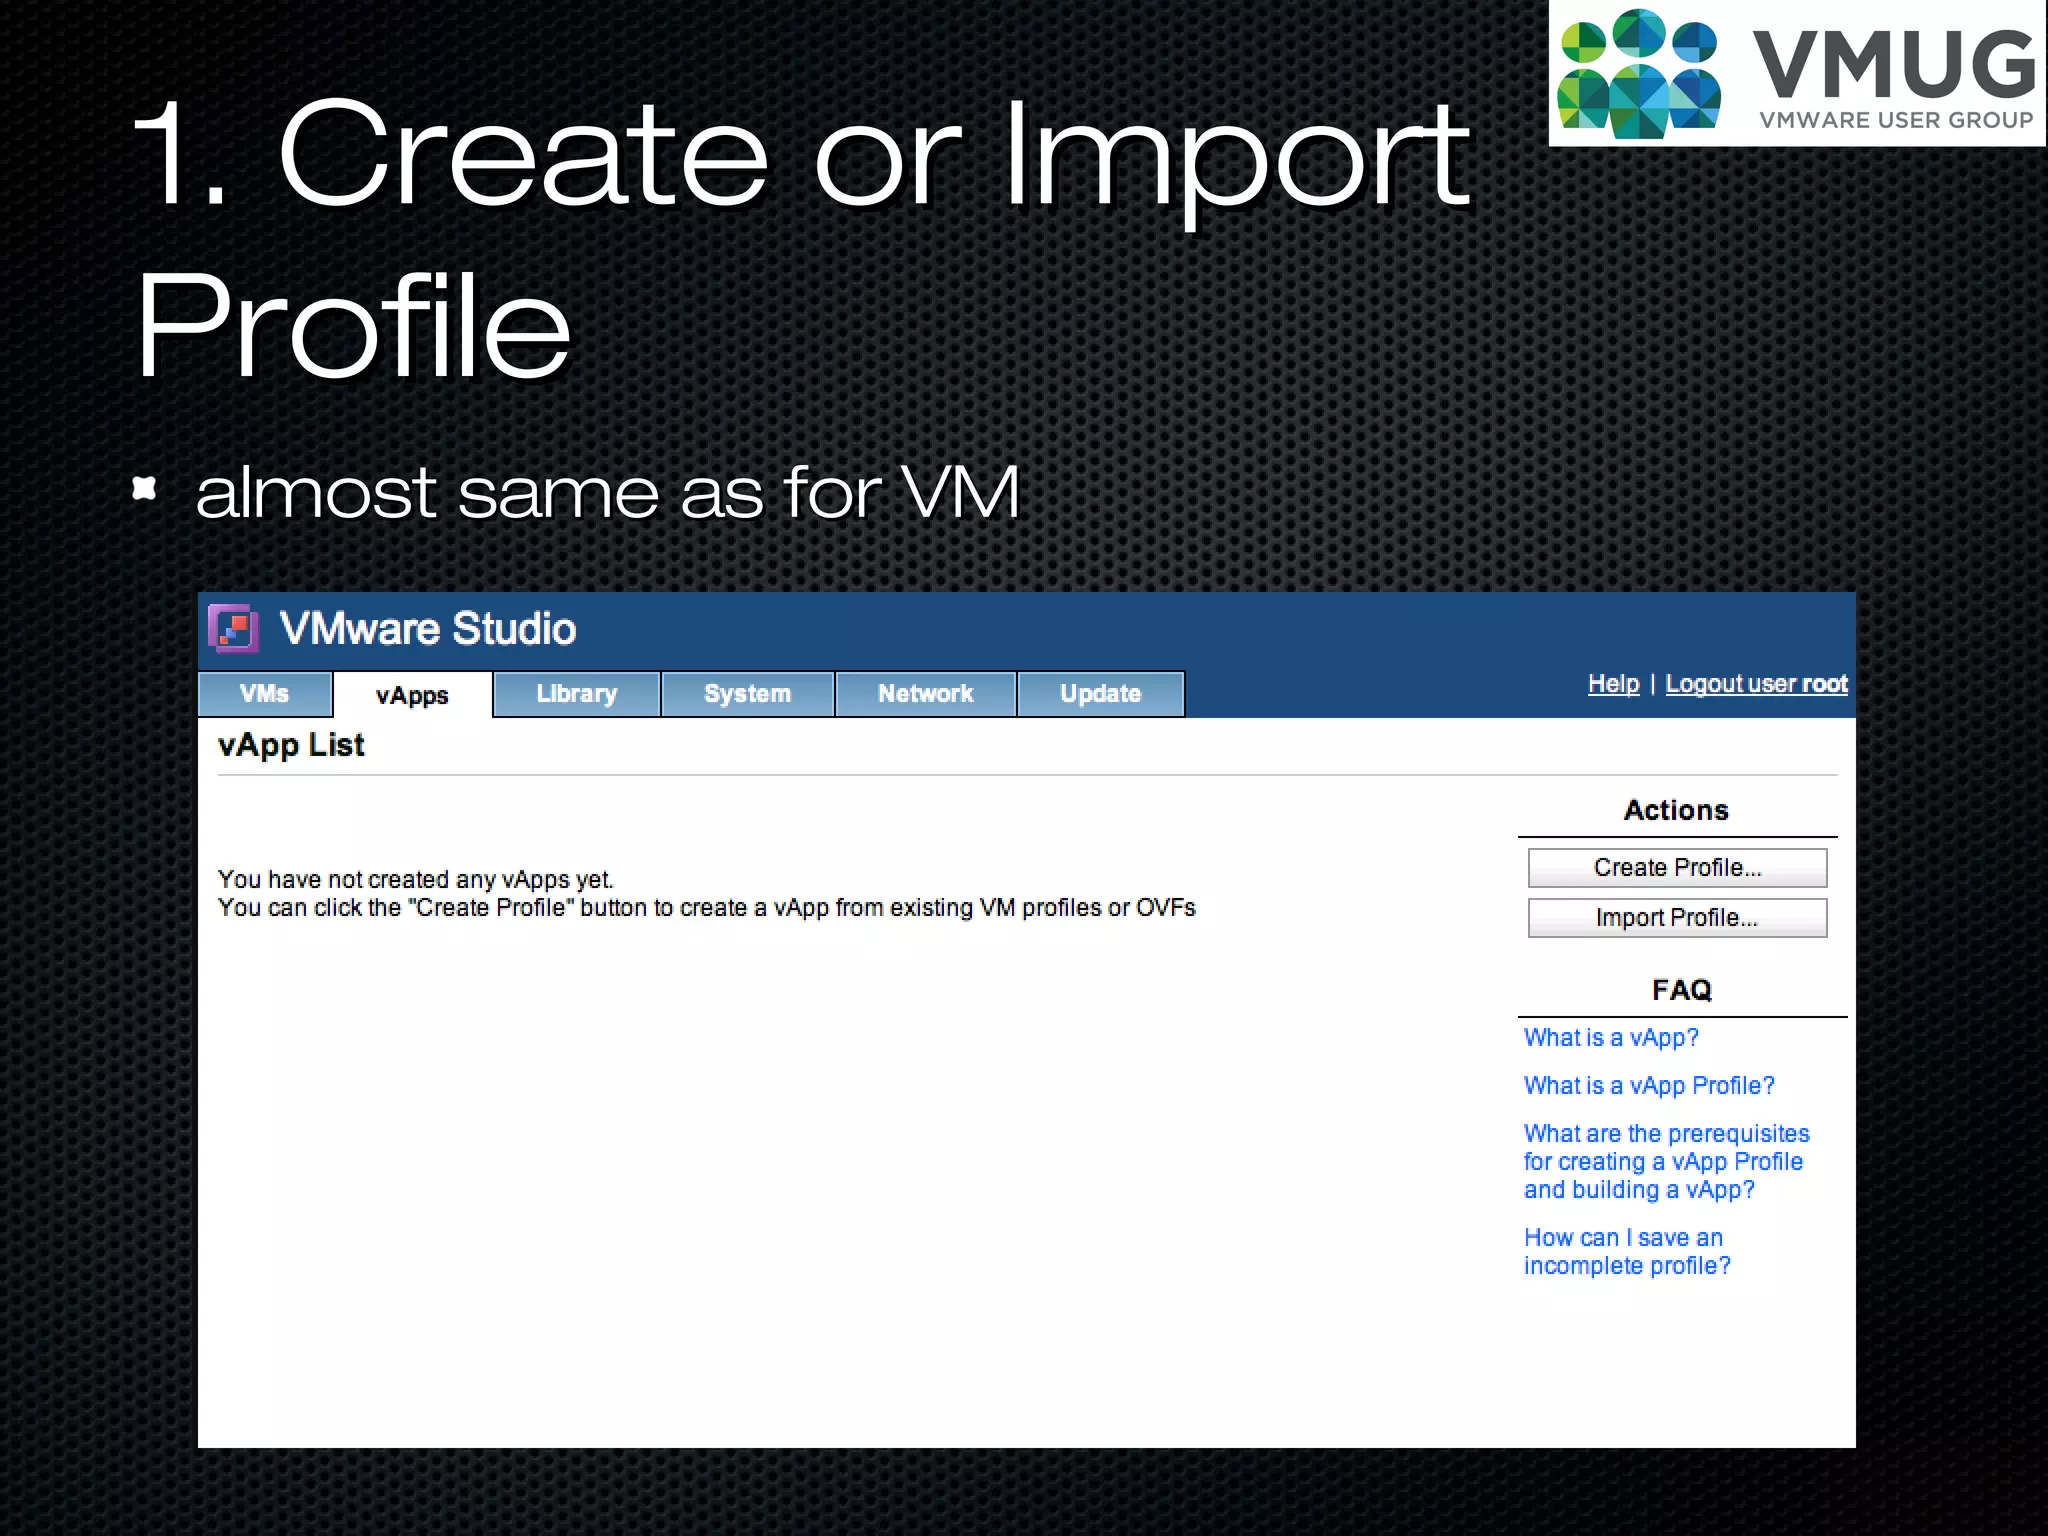The width and height of the screenshot is (2048, 1536).
Task: Open the Network tab
Action: click(x=925, y=694)
